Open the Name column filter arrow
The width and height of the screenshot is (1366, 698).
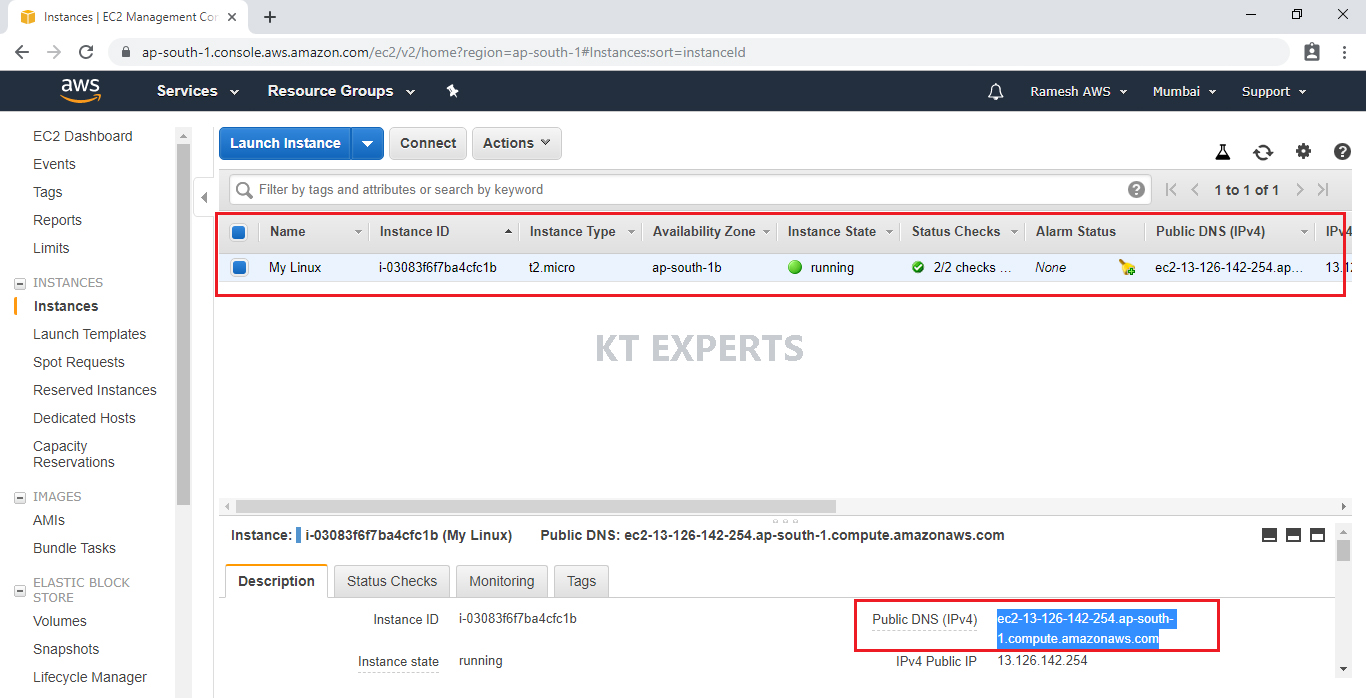[x=359, y=232]
